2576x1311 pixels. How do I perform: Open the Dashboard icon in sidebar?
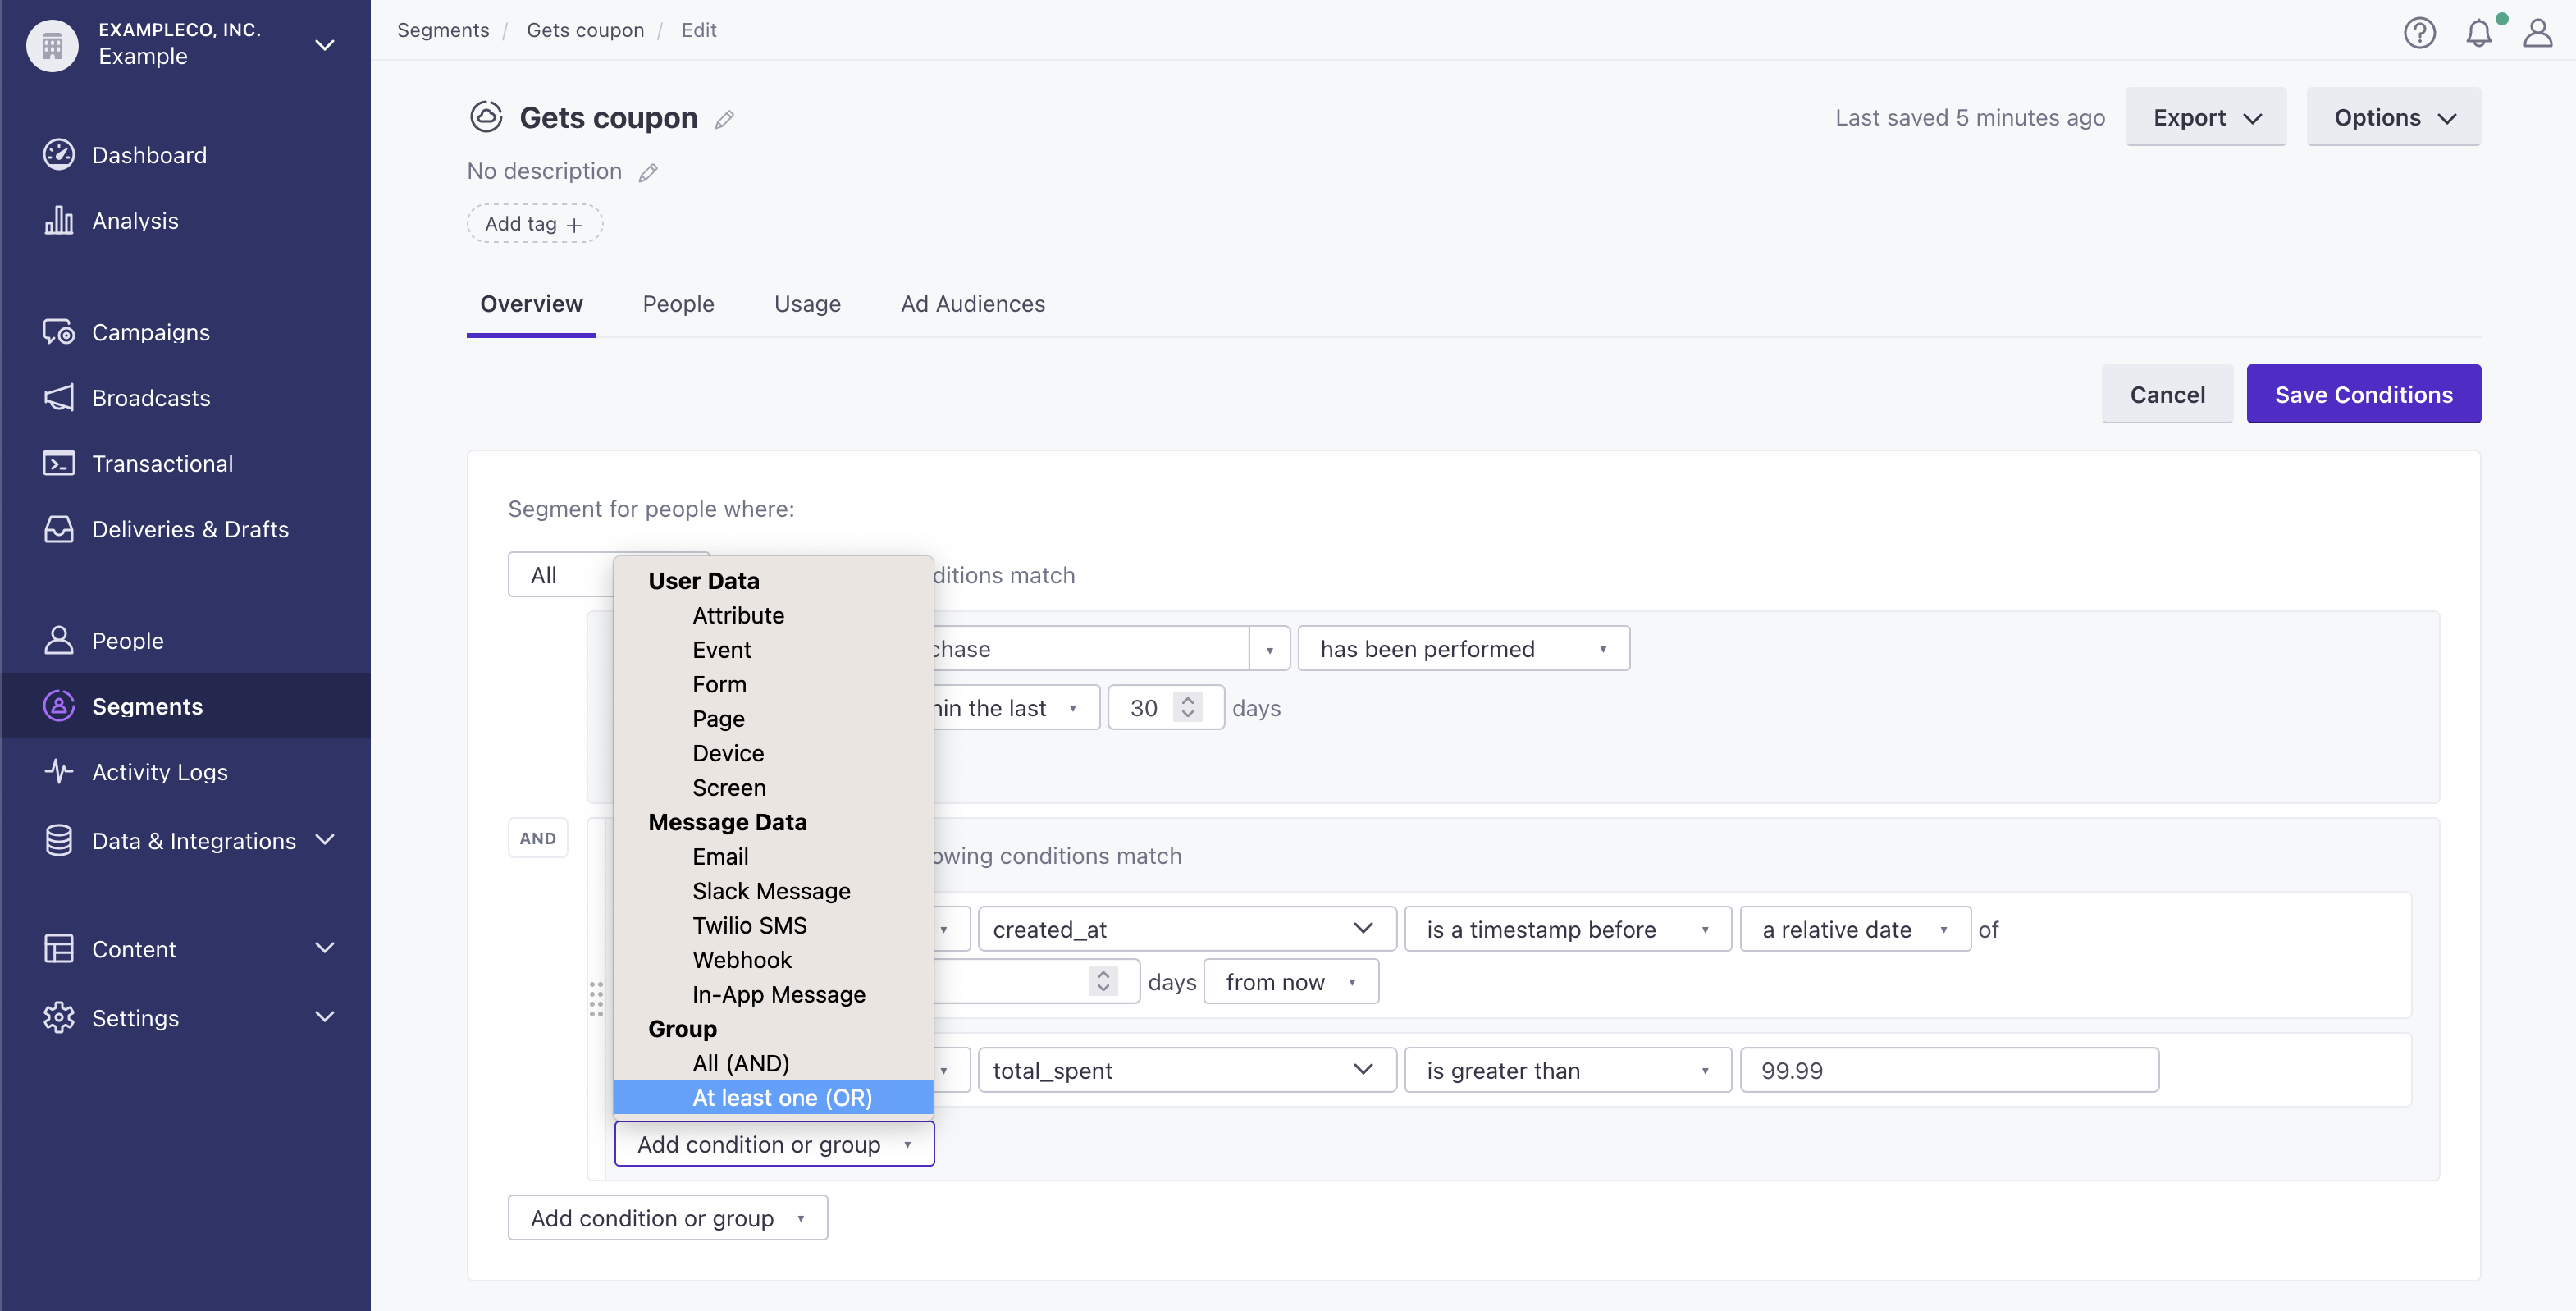point(59,155)
